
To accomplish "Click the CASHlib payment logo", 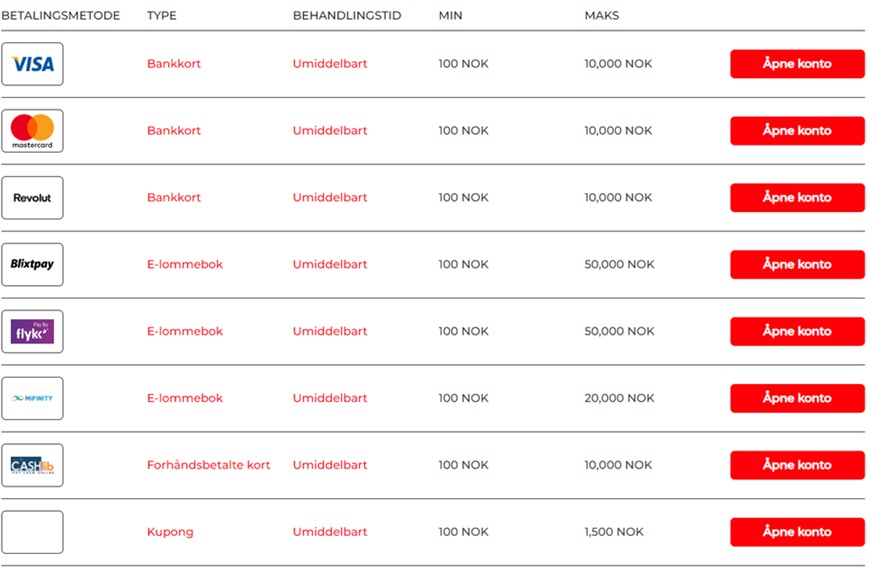I will (x=32, y=465).
